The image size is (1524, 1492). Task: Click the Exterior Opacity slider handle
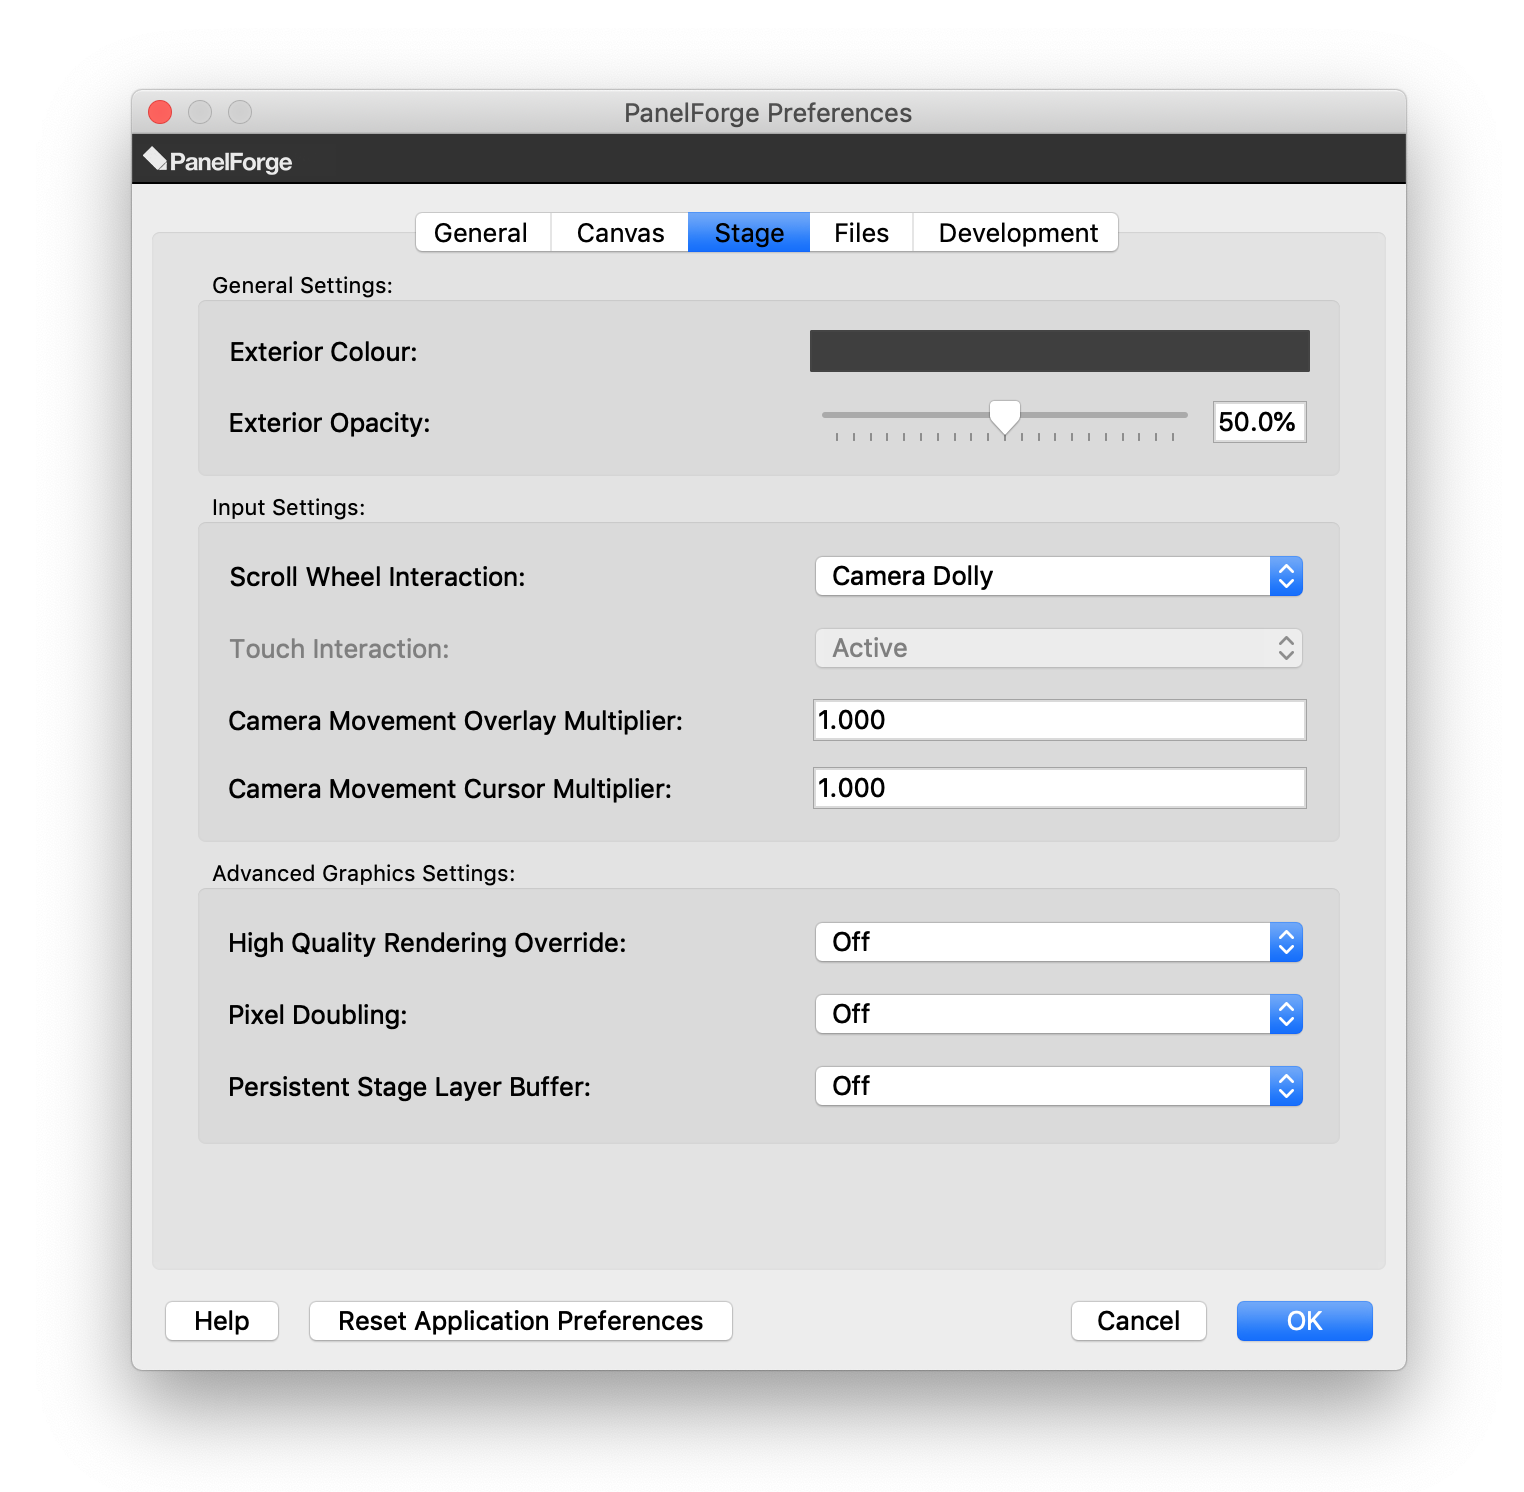(1004, 417)
